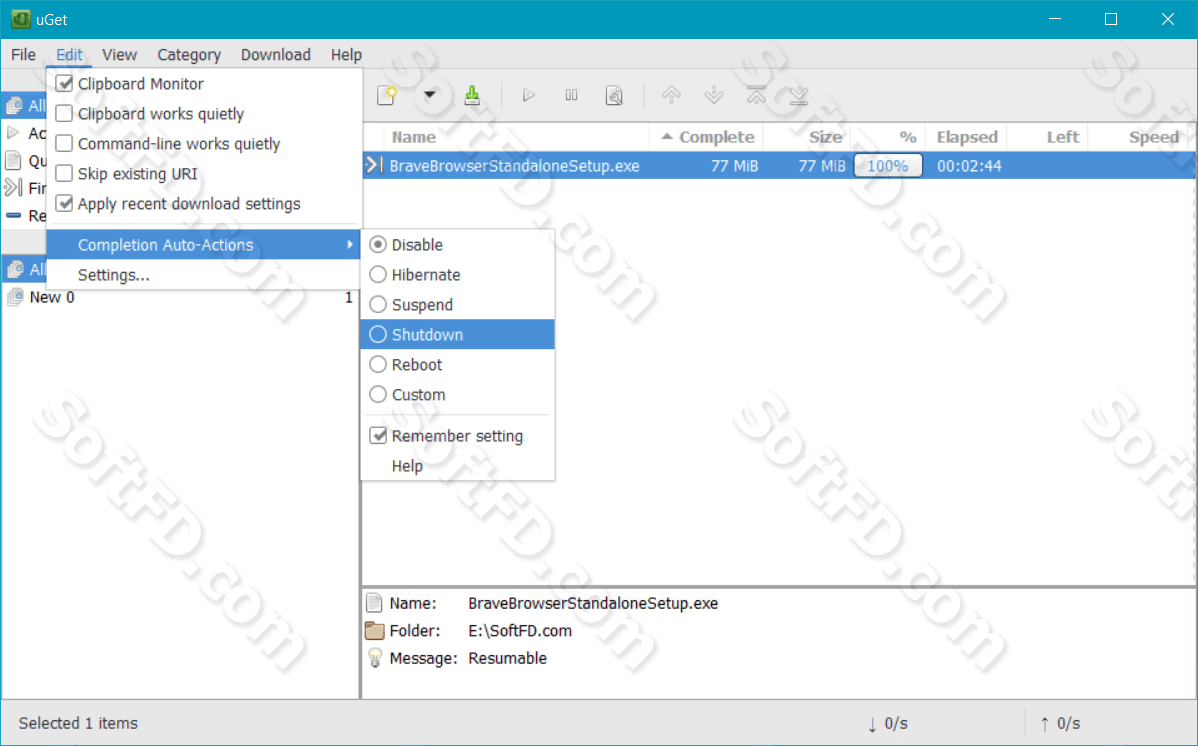Minimize the uGet window
1198x746 pixels.
[1055, 19]
